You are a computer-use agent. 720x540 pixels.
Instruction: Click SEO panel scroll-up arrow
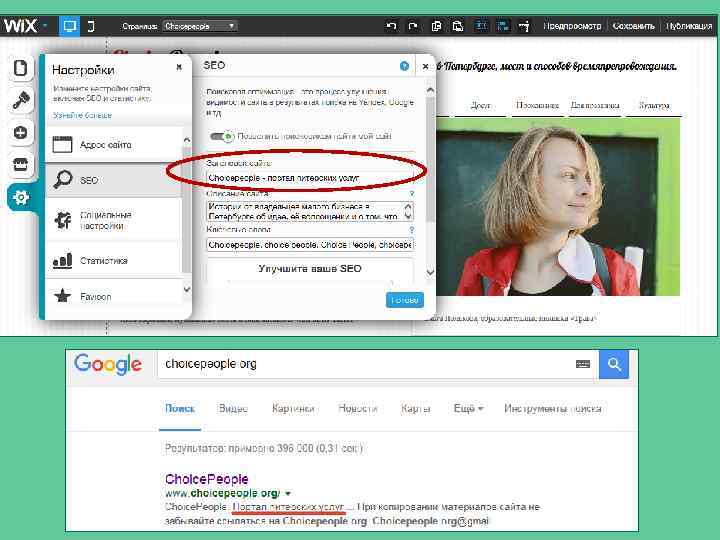(430, 90)
